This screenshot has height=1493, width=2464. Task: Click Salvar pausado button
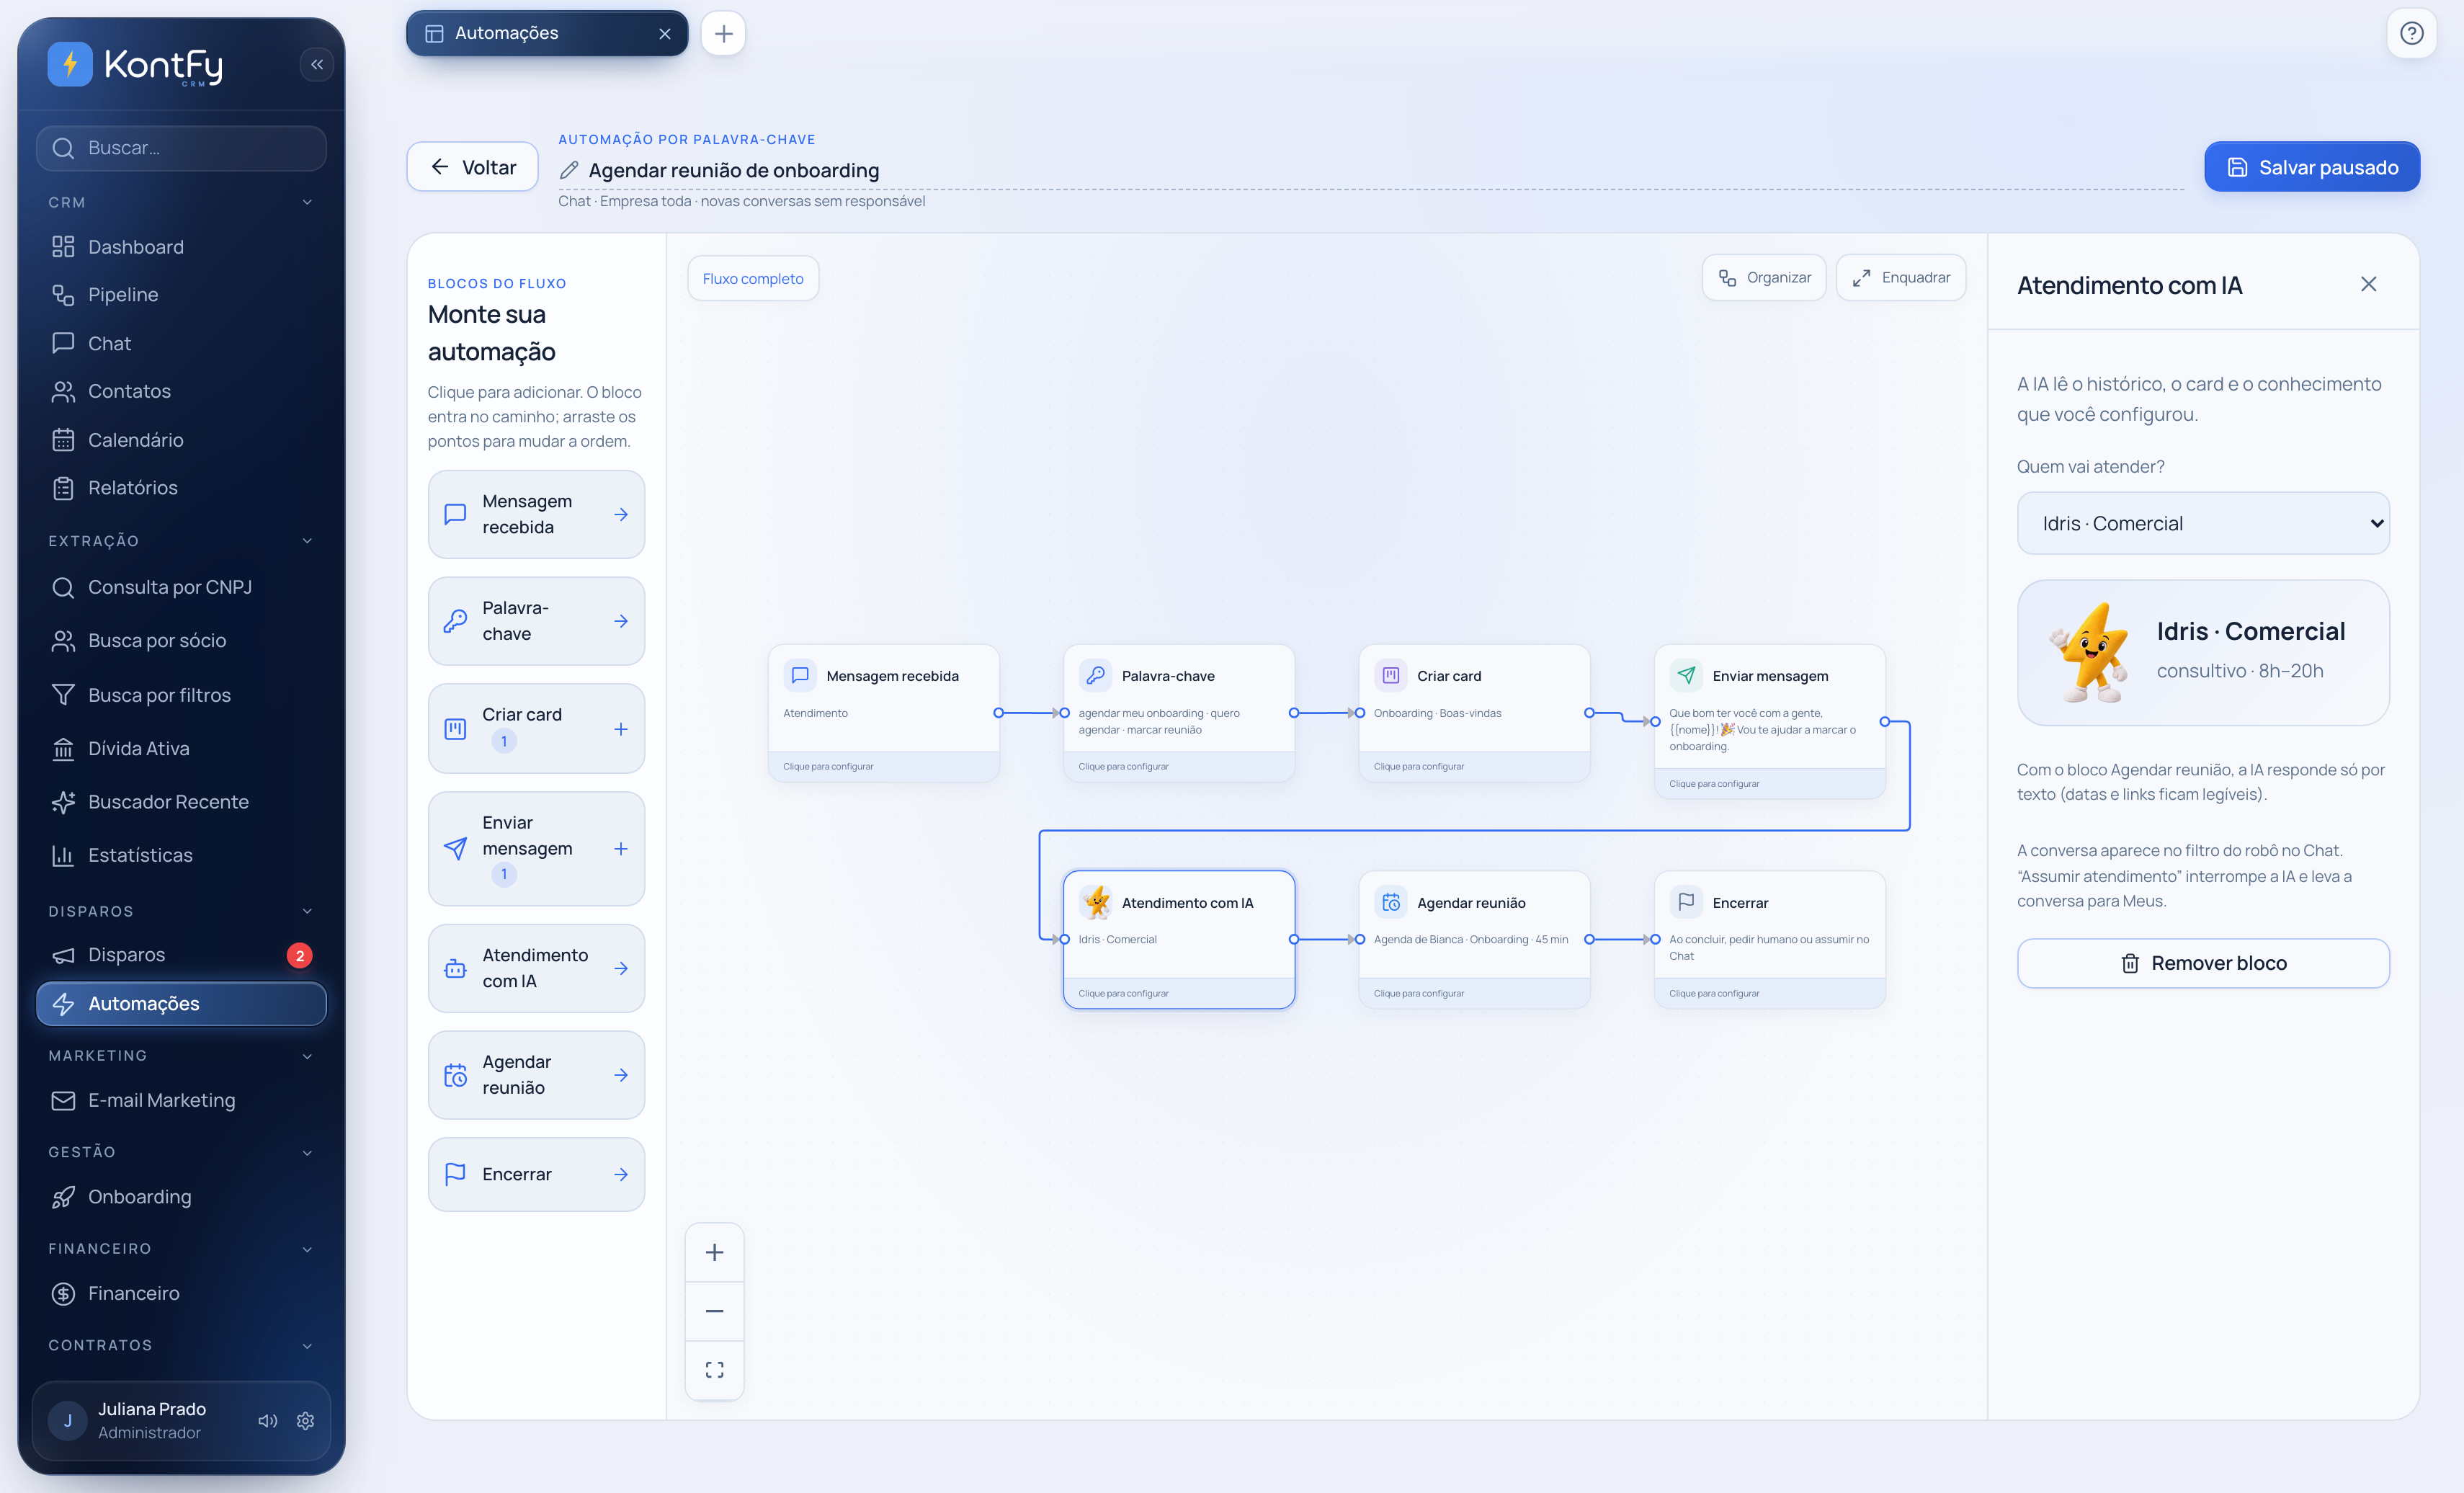(2312, 167)
